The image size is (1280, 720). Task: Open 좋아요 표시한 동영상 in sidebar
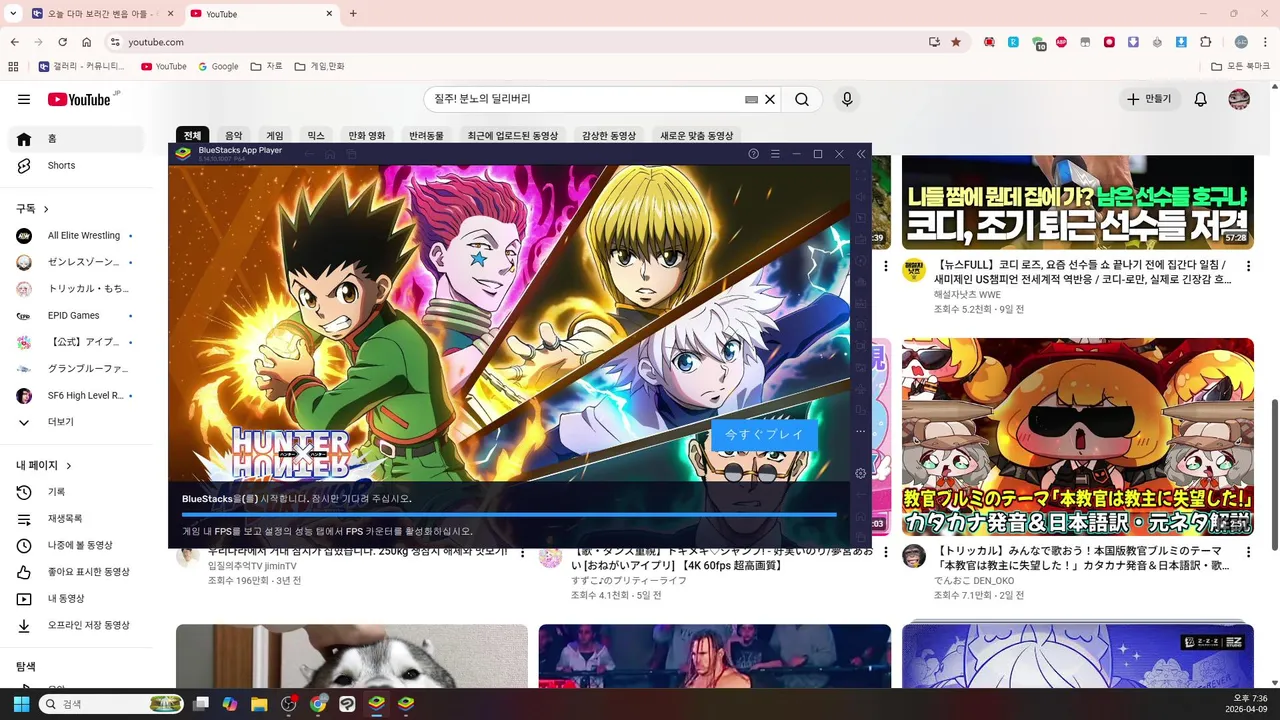[x=76, y=572]
